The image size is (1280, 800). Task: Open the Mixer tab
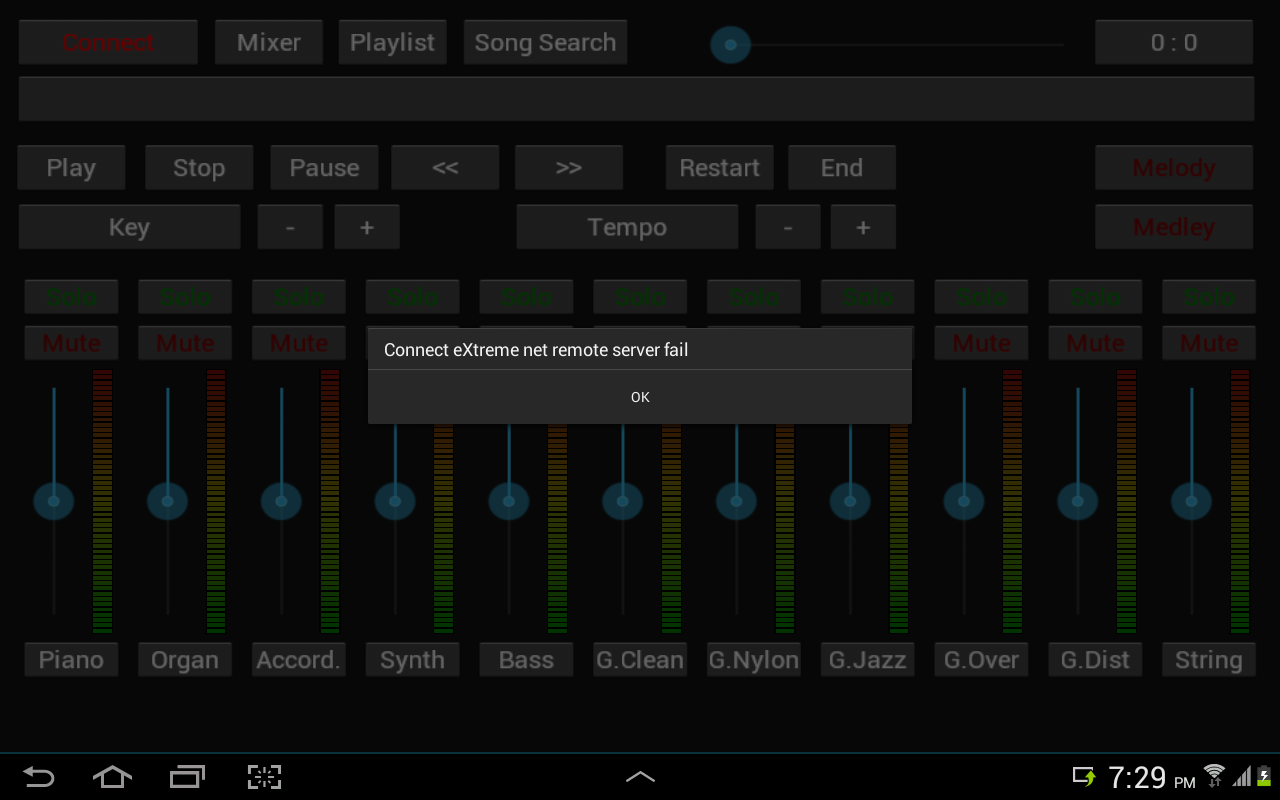pos(269,42)
